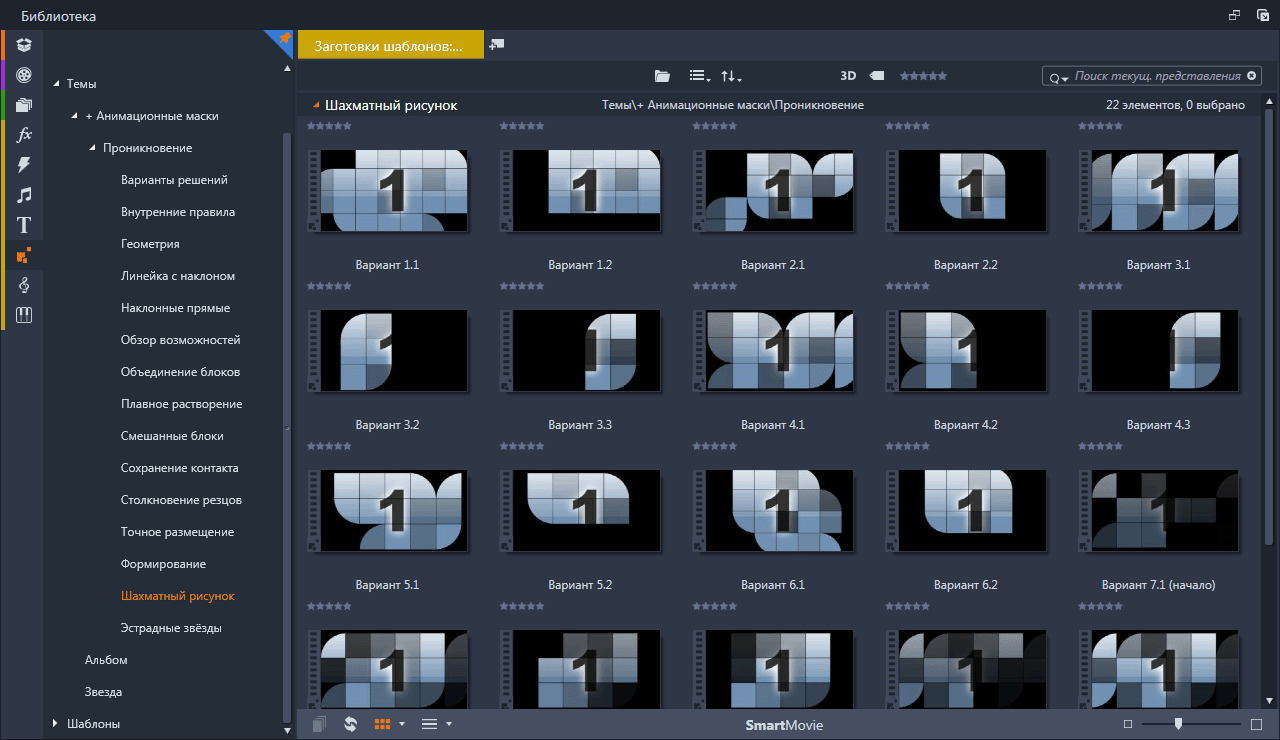Open the fx effects category
1280x740 pixels.
click(x=24, y=135)
